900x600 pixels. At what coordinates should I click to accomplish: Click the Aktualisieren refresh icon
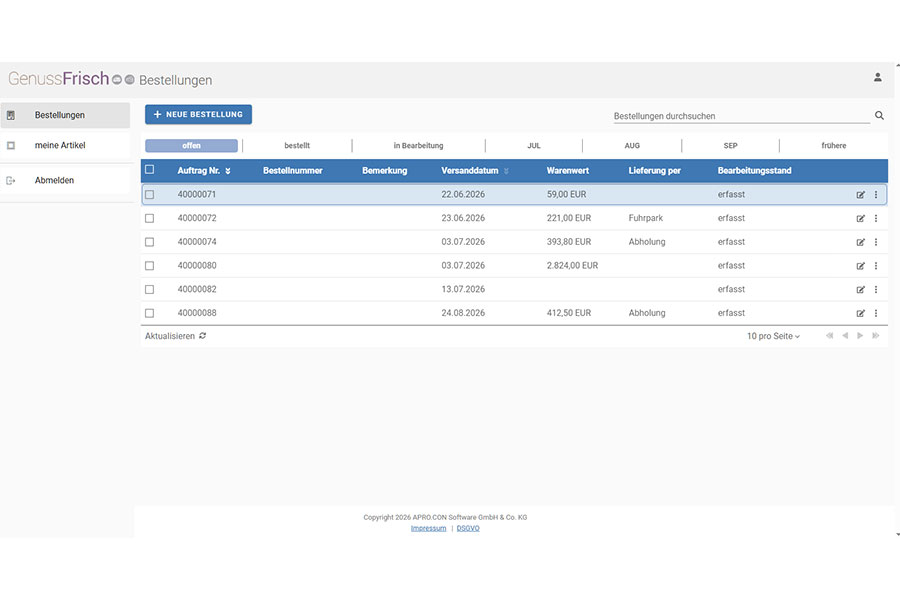click(203, 336)
